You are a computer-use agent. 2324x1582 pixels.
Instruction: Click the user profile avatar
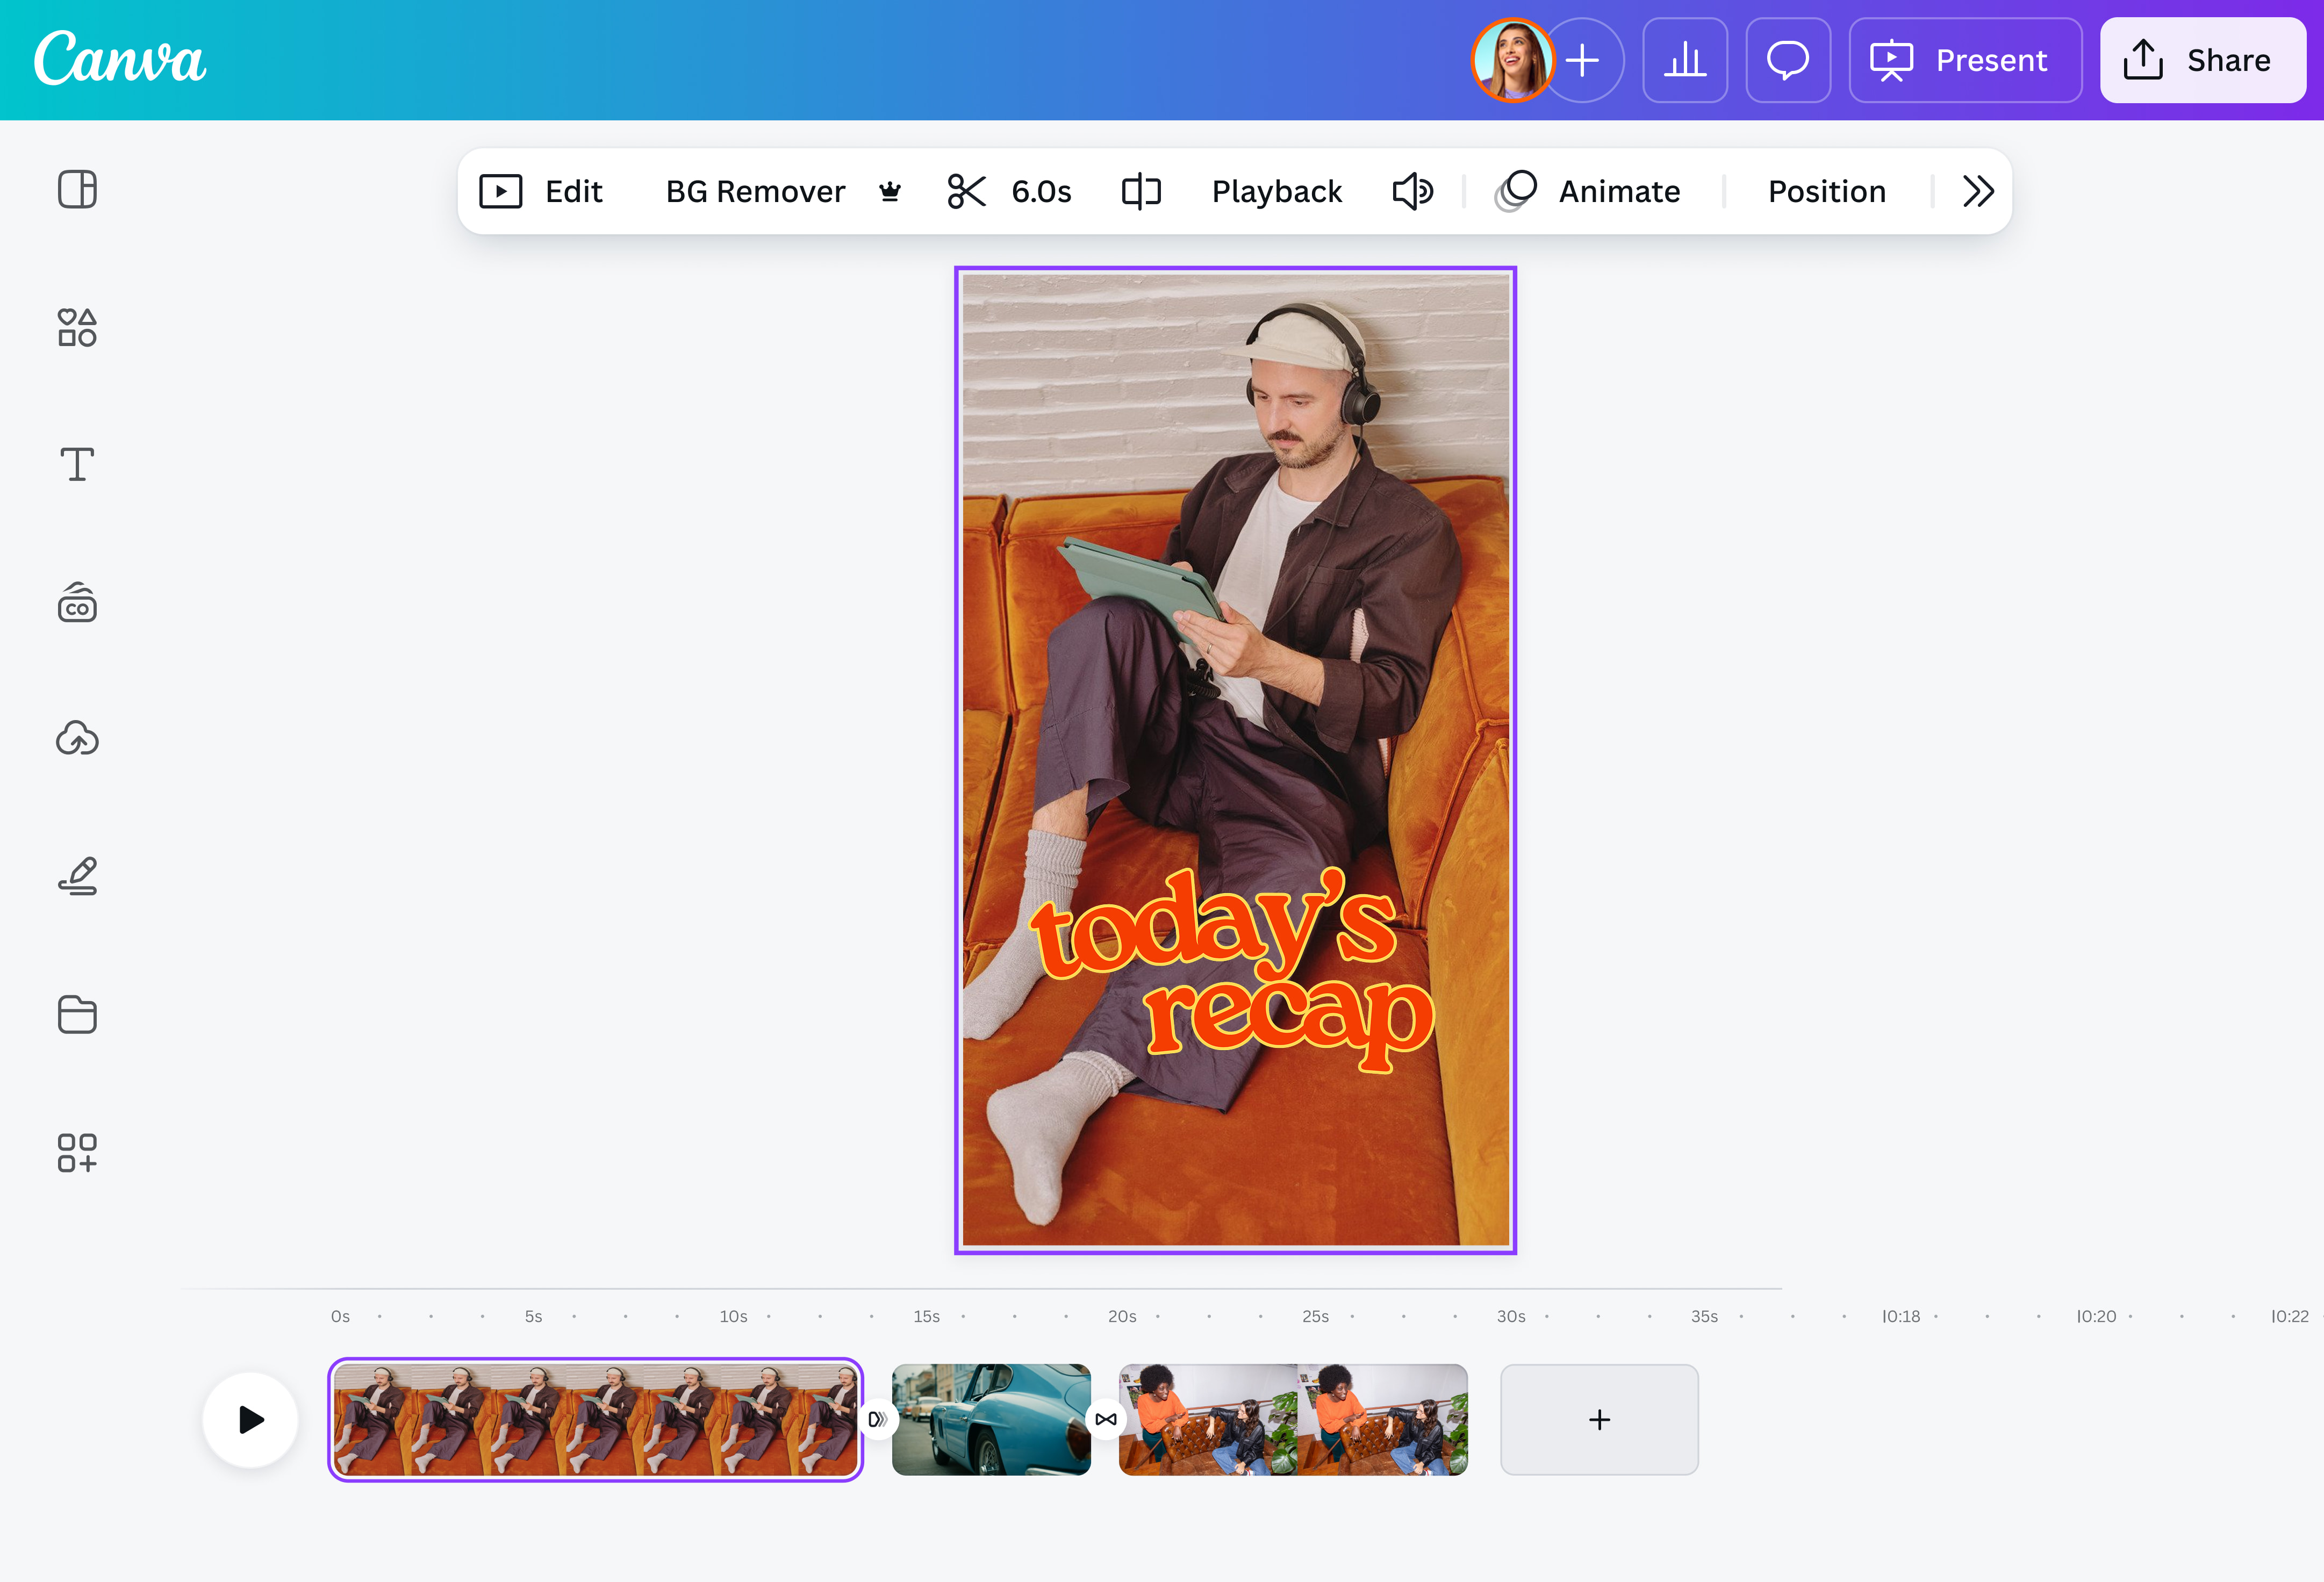1512,60
